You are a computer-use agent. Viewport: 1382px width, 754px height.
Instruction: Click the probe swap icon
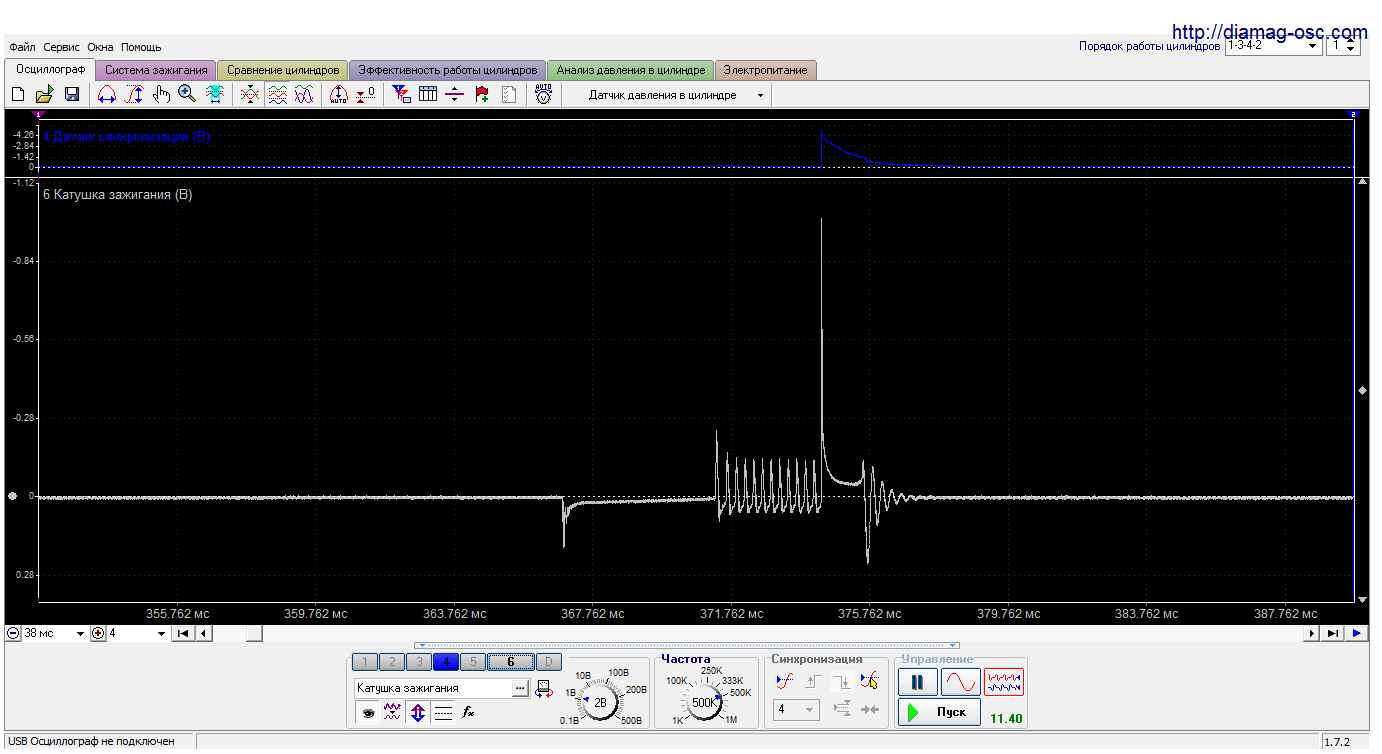coord(544,688)
